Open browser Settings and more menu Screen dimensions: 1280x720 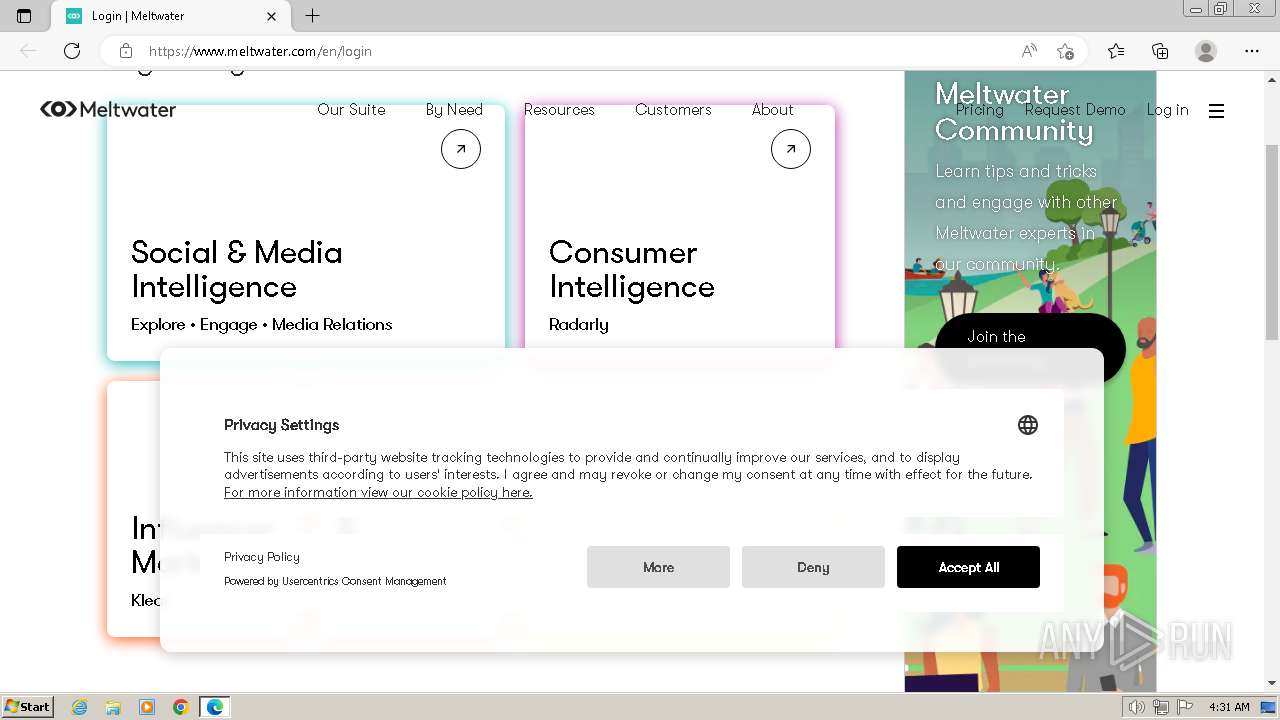coord(1252,51)
